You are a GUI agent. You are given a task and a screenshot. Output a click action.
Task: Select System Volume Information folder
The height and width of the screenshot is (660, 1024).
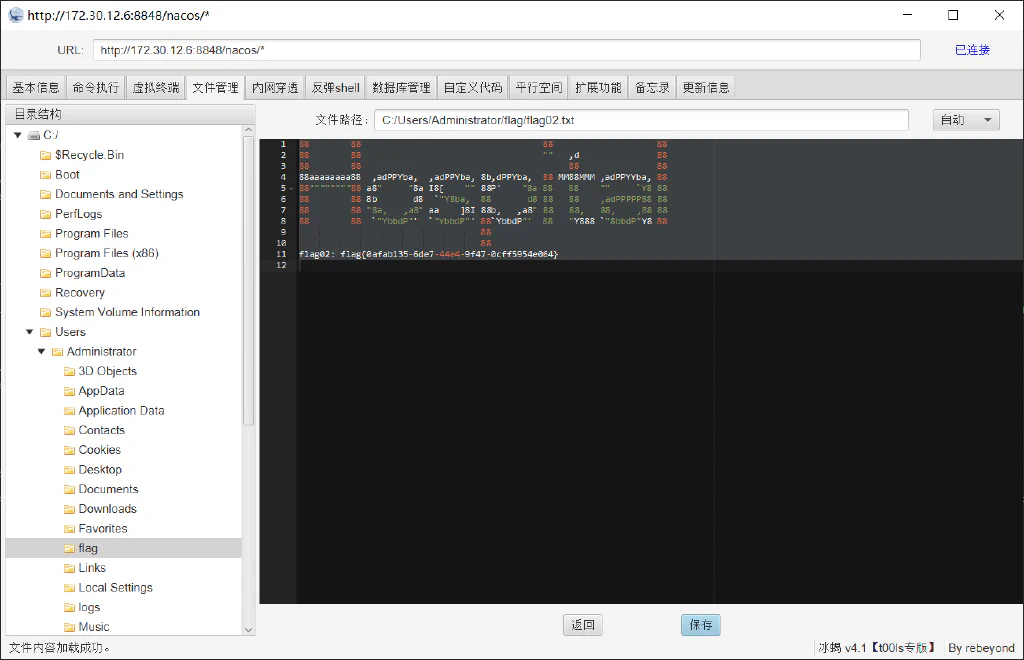point(127,313)
